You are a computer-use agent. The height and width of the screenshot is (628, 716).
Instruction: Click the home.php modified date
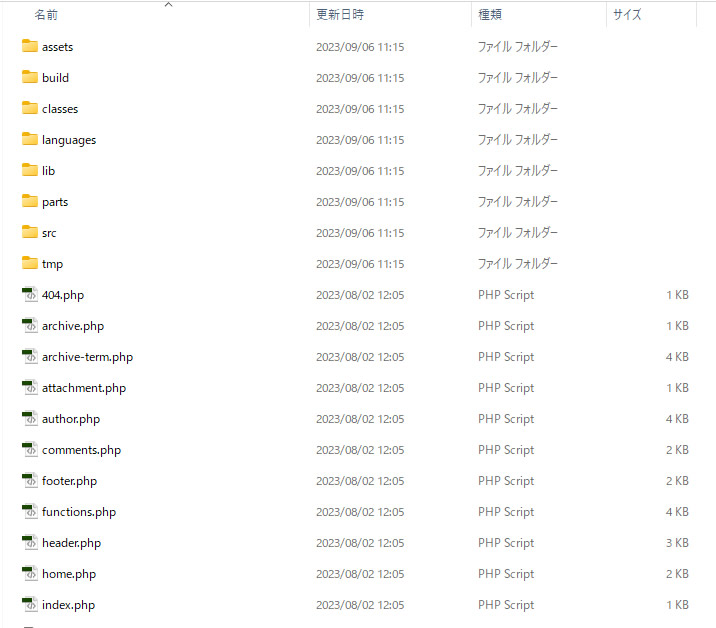(360, 574)
